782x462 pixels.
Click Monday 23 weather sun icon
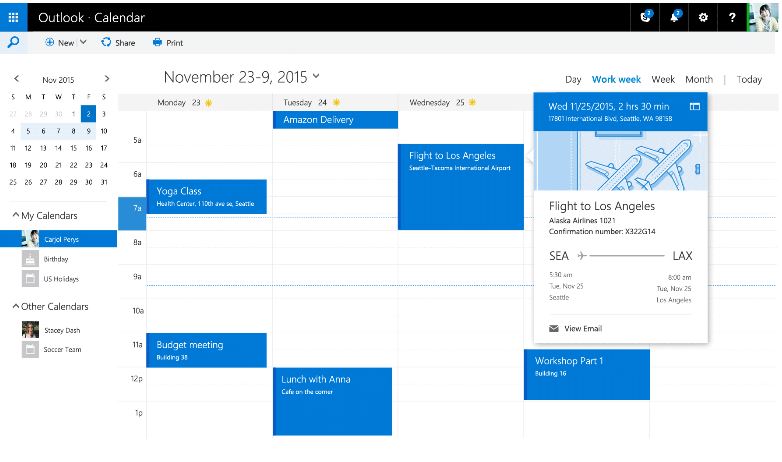208,102
